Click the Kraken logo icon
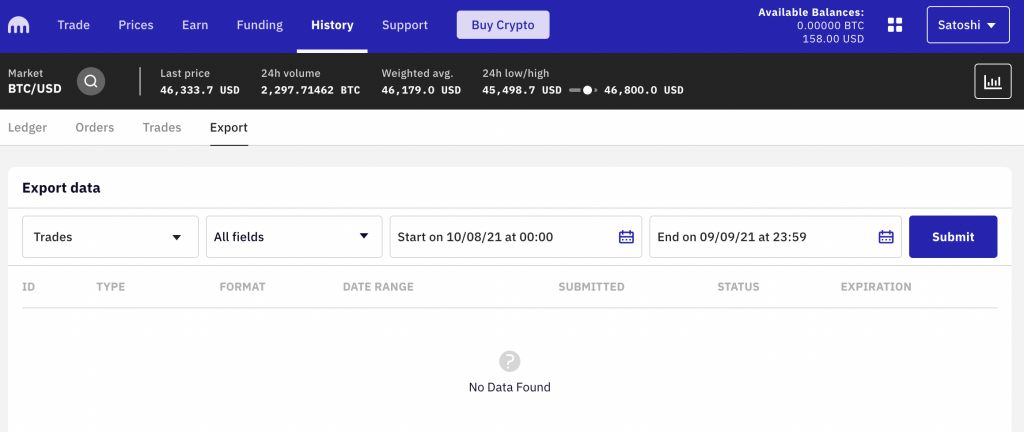The width and height of the screenshot is (1024, 432). (x=19, y=26)
